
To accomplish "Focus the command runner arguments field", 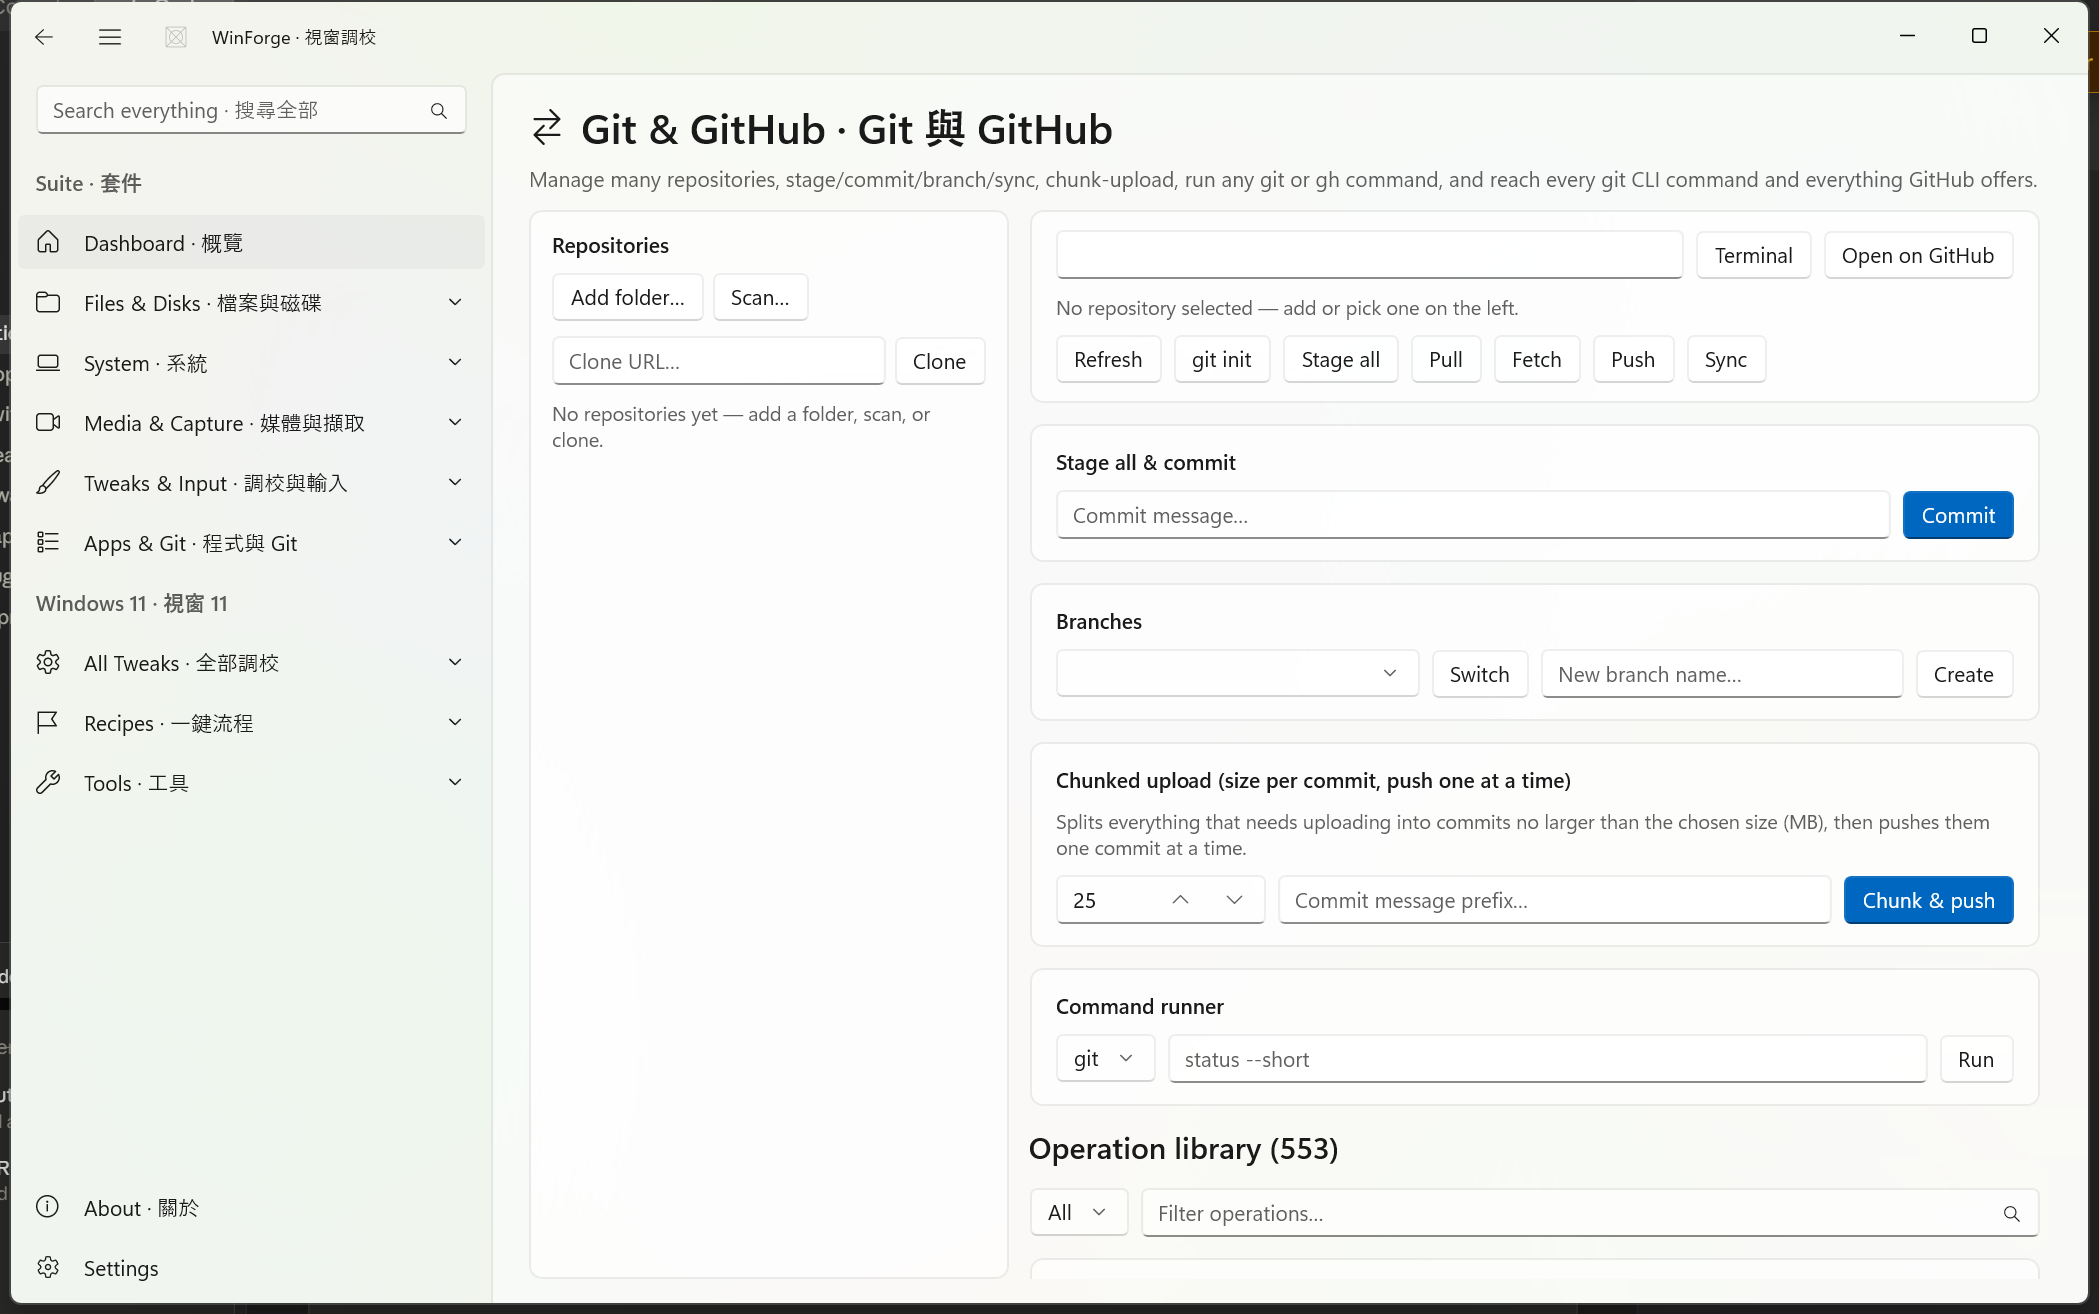I will pyautogui.click(x=1547, y=1059).
